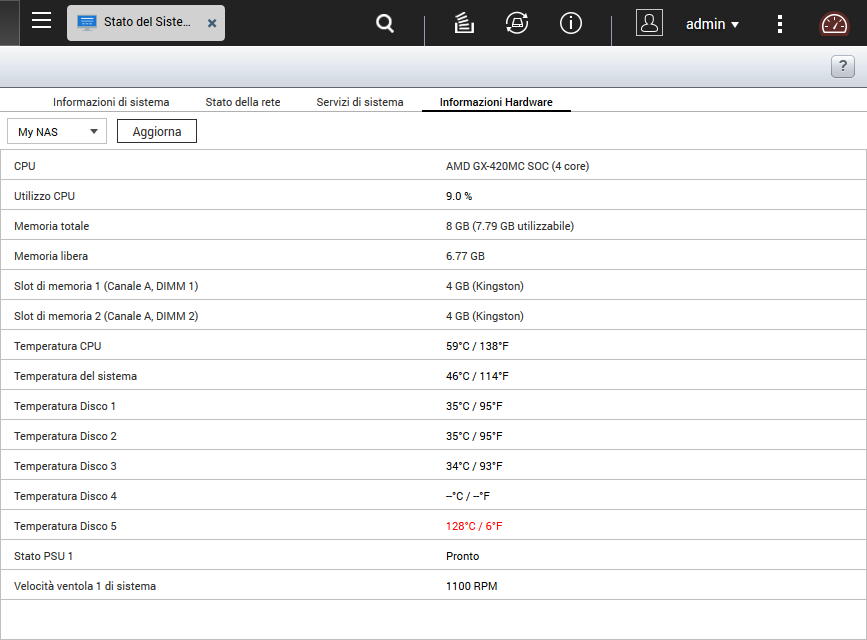Image resolution: width=867 pixels, height=640 pixels.
Task: Select the Informazioni Hardware tab
Action: coord(496,102)
